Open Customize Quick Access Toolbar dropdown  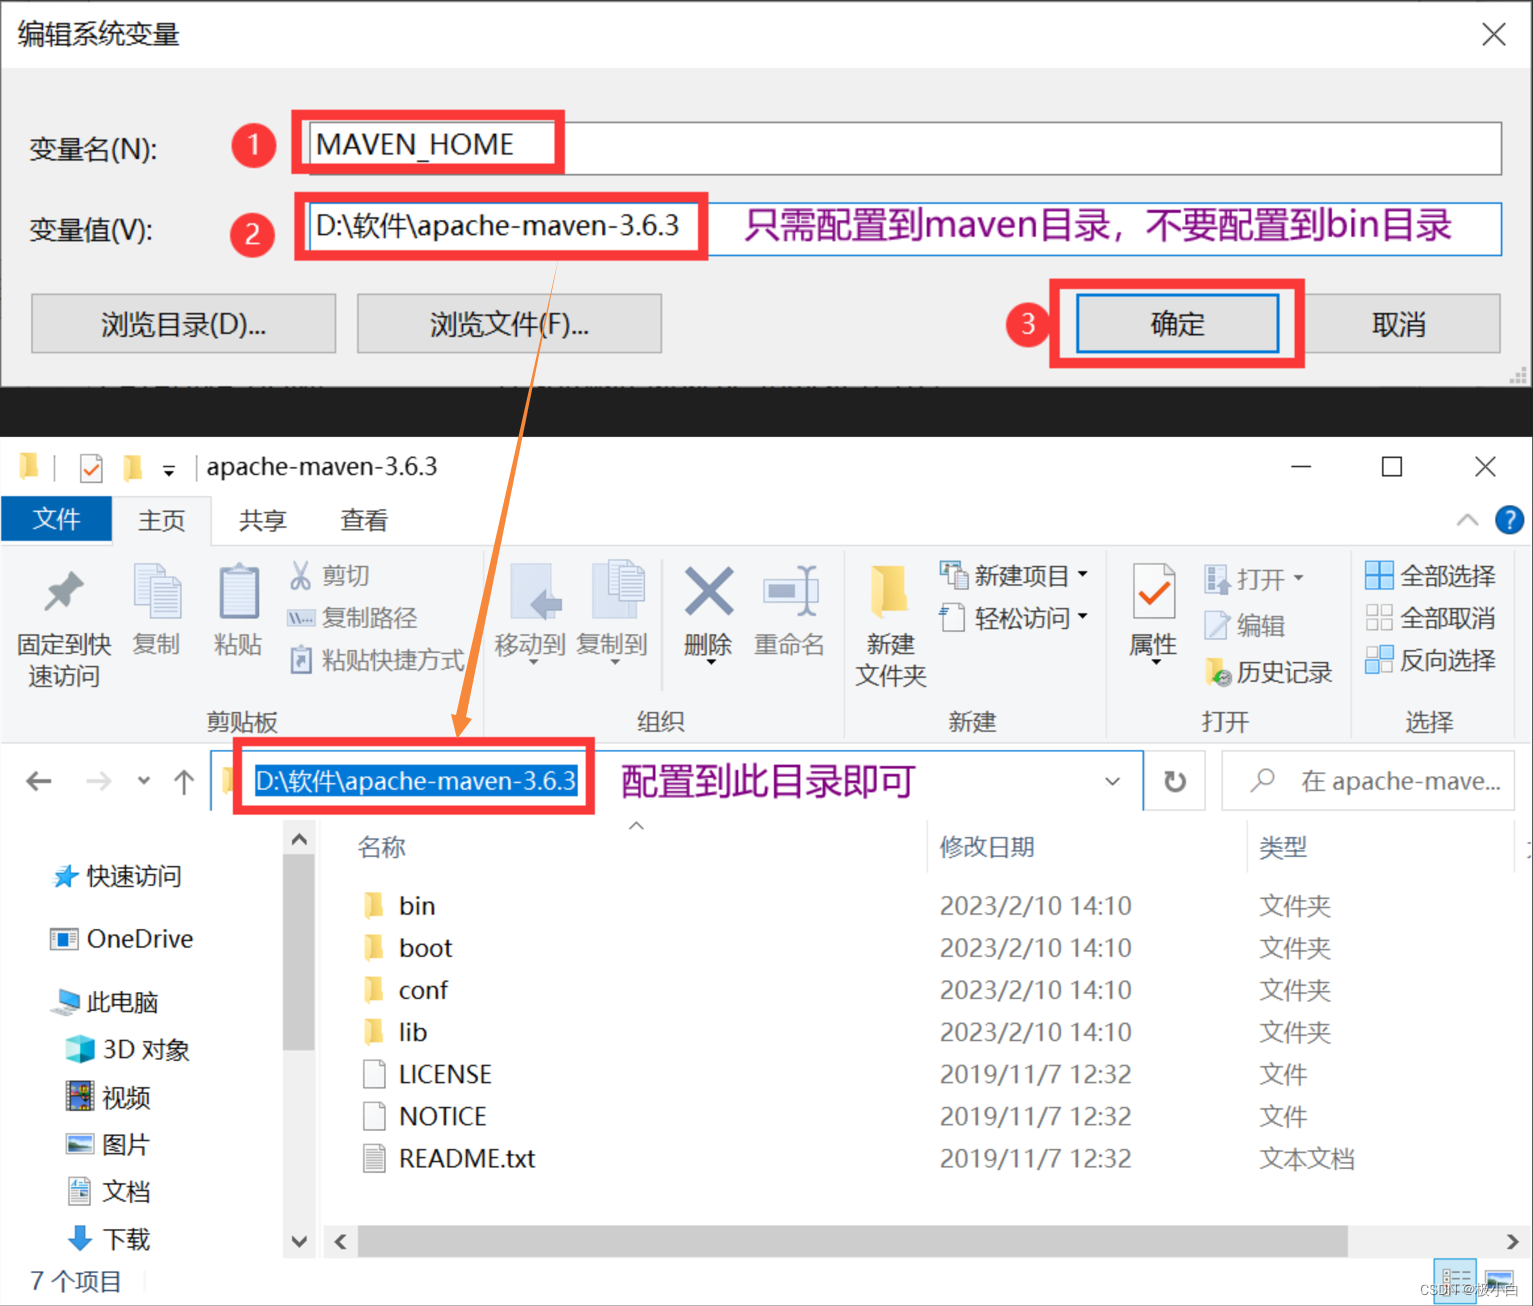[169, 470]
